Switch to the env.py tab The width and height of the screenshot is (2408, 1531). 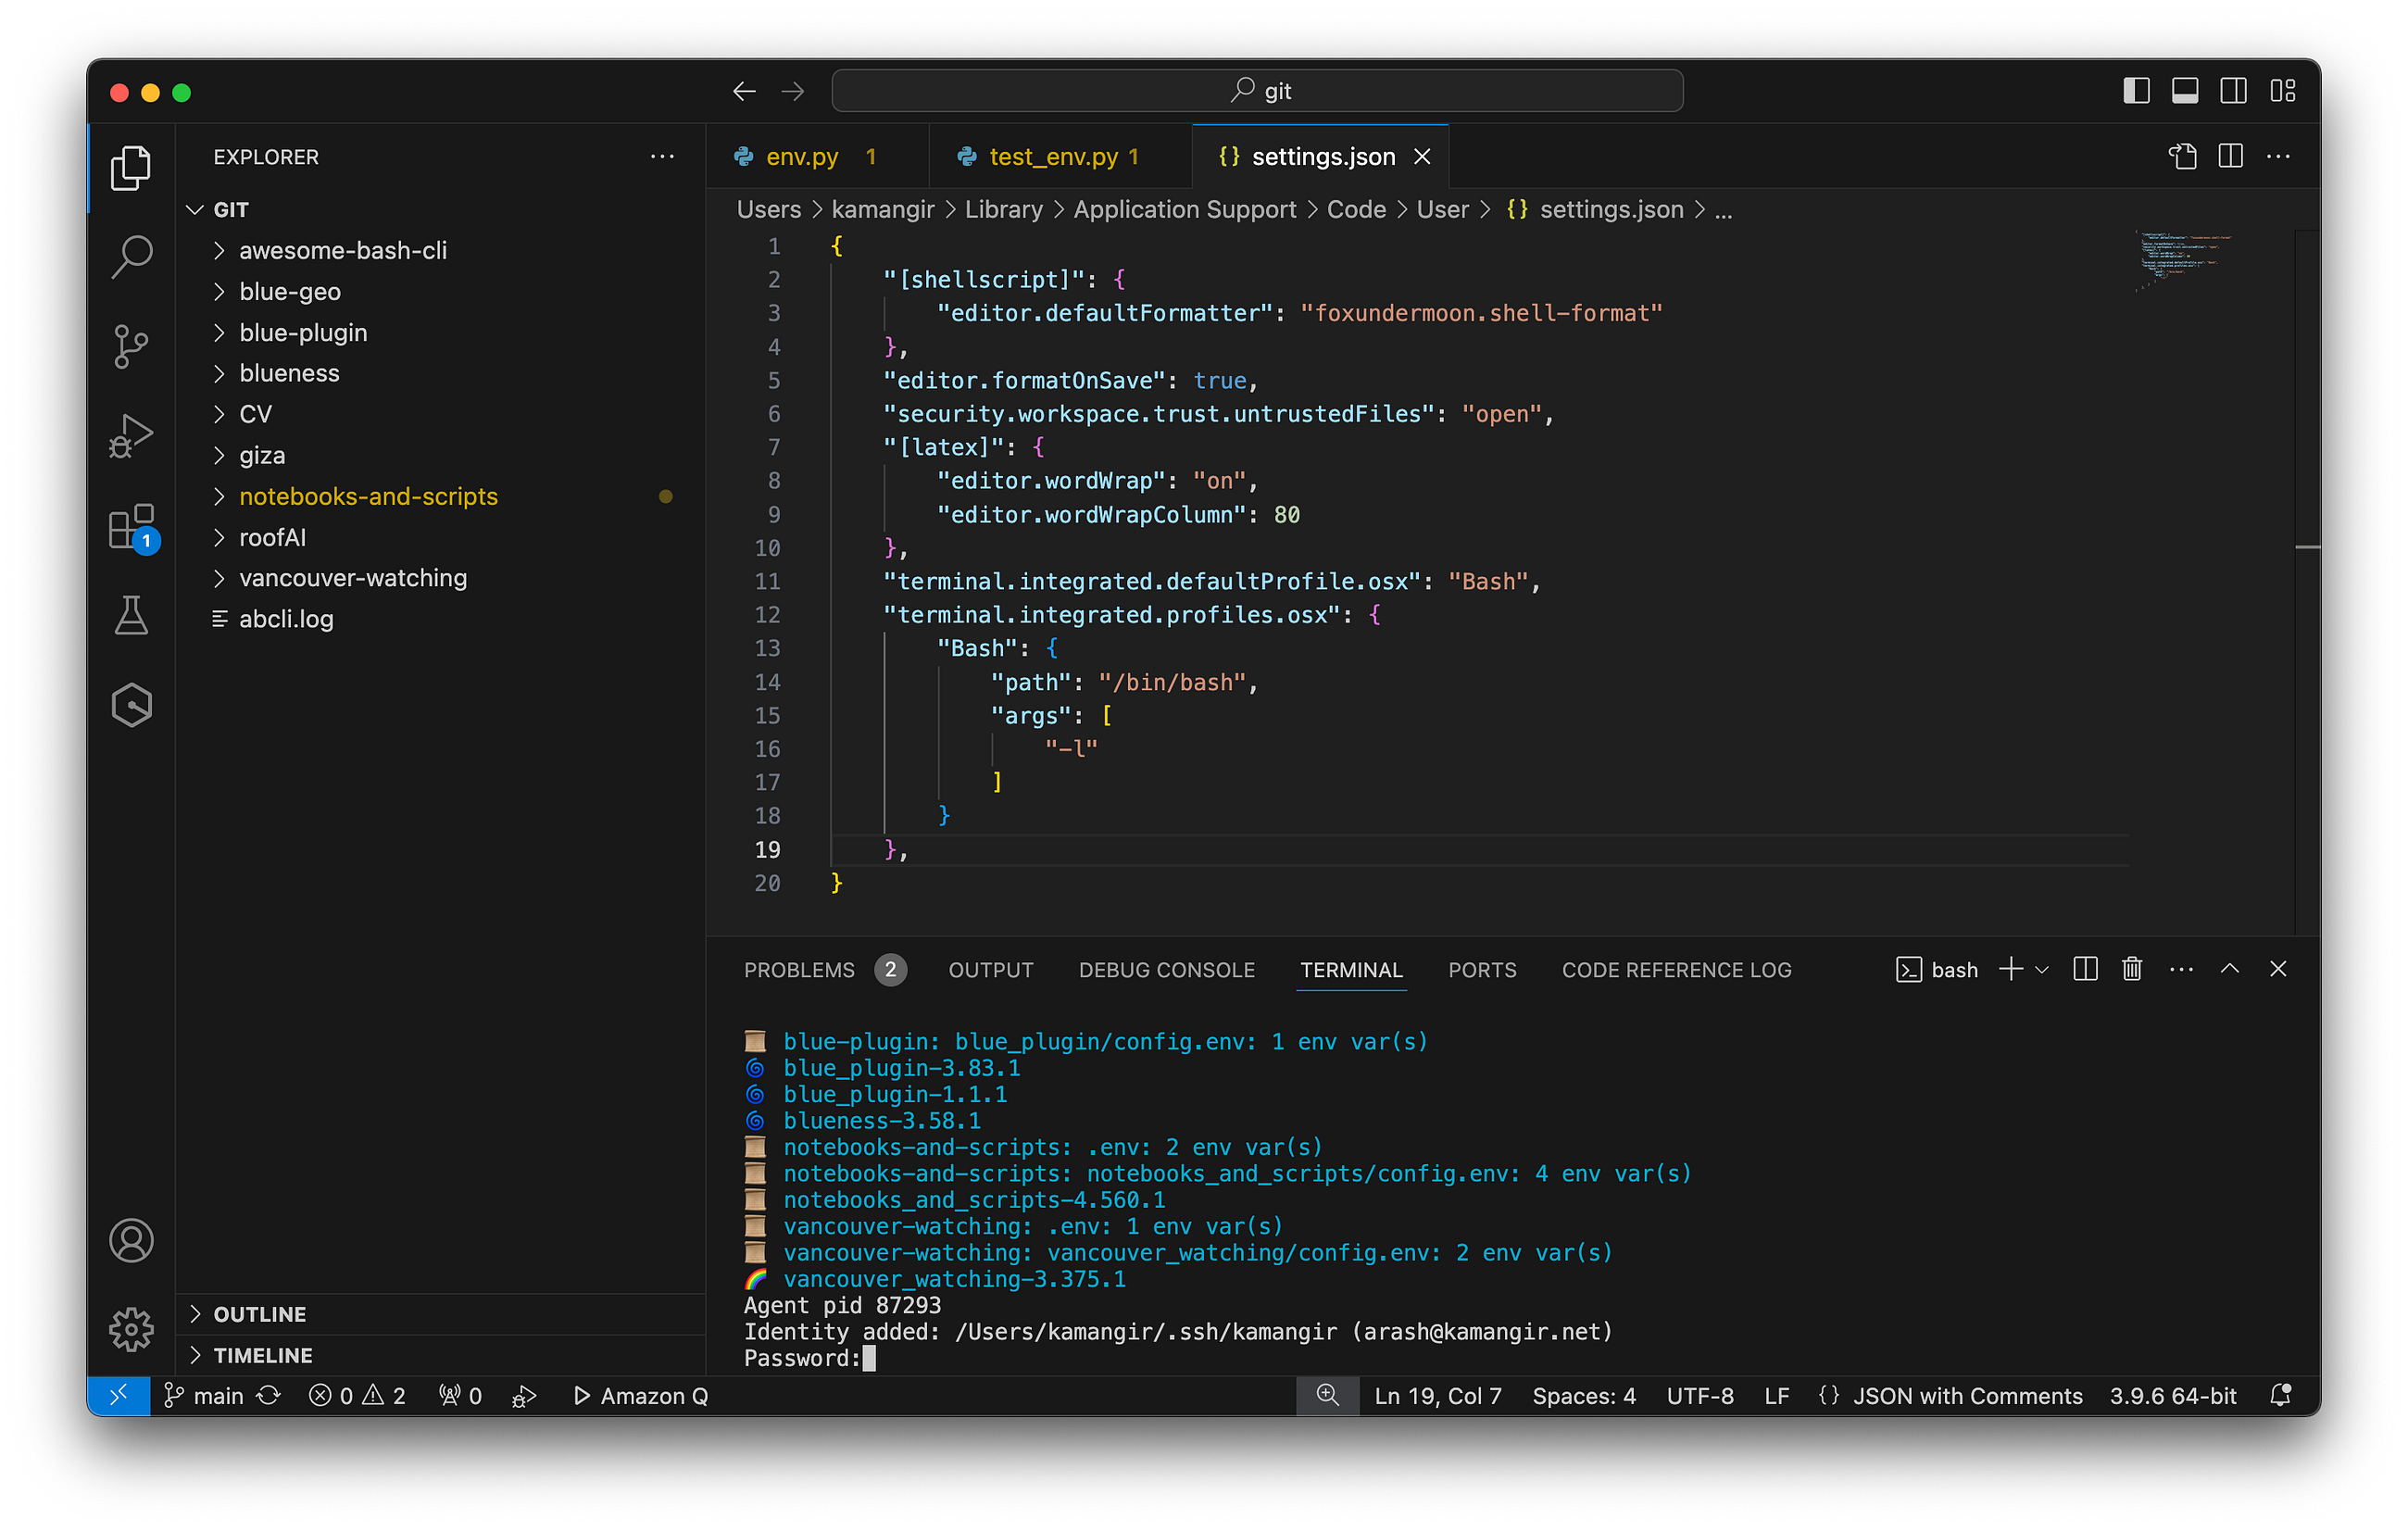click(816, 157)
